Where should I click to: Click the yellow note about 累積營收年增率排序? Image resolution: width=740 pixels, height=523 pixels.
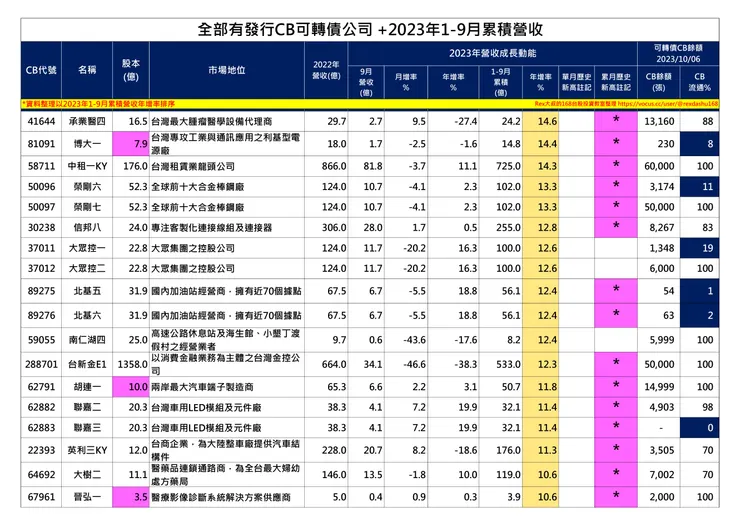(99, 103)
